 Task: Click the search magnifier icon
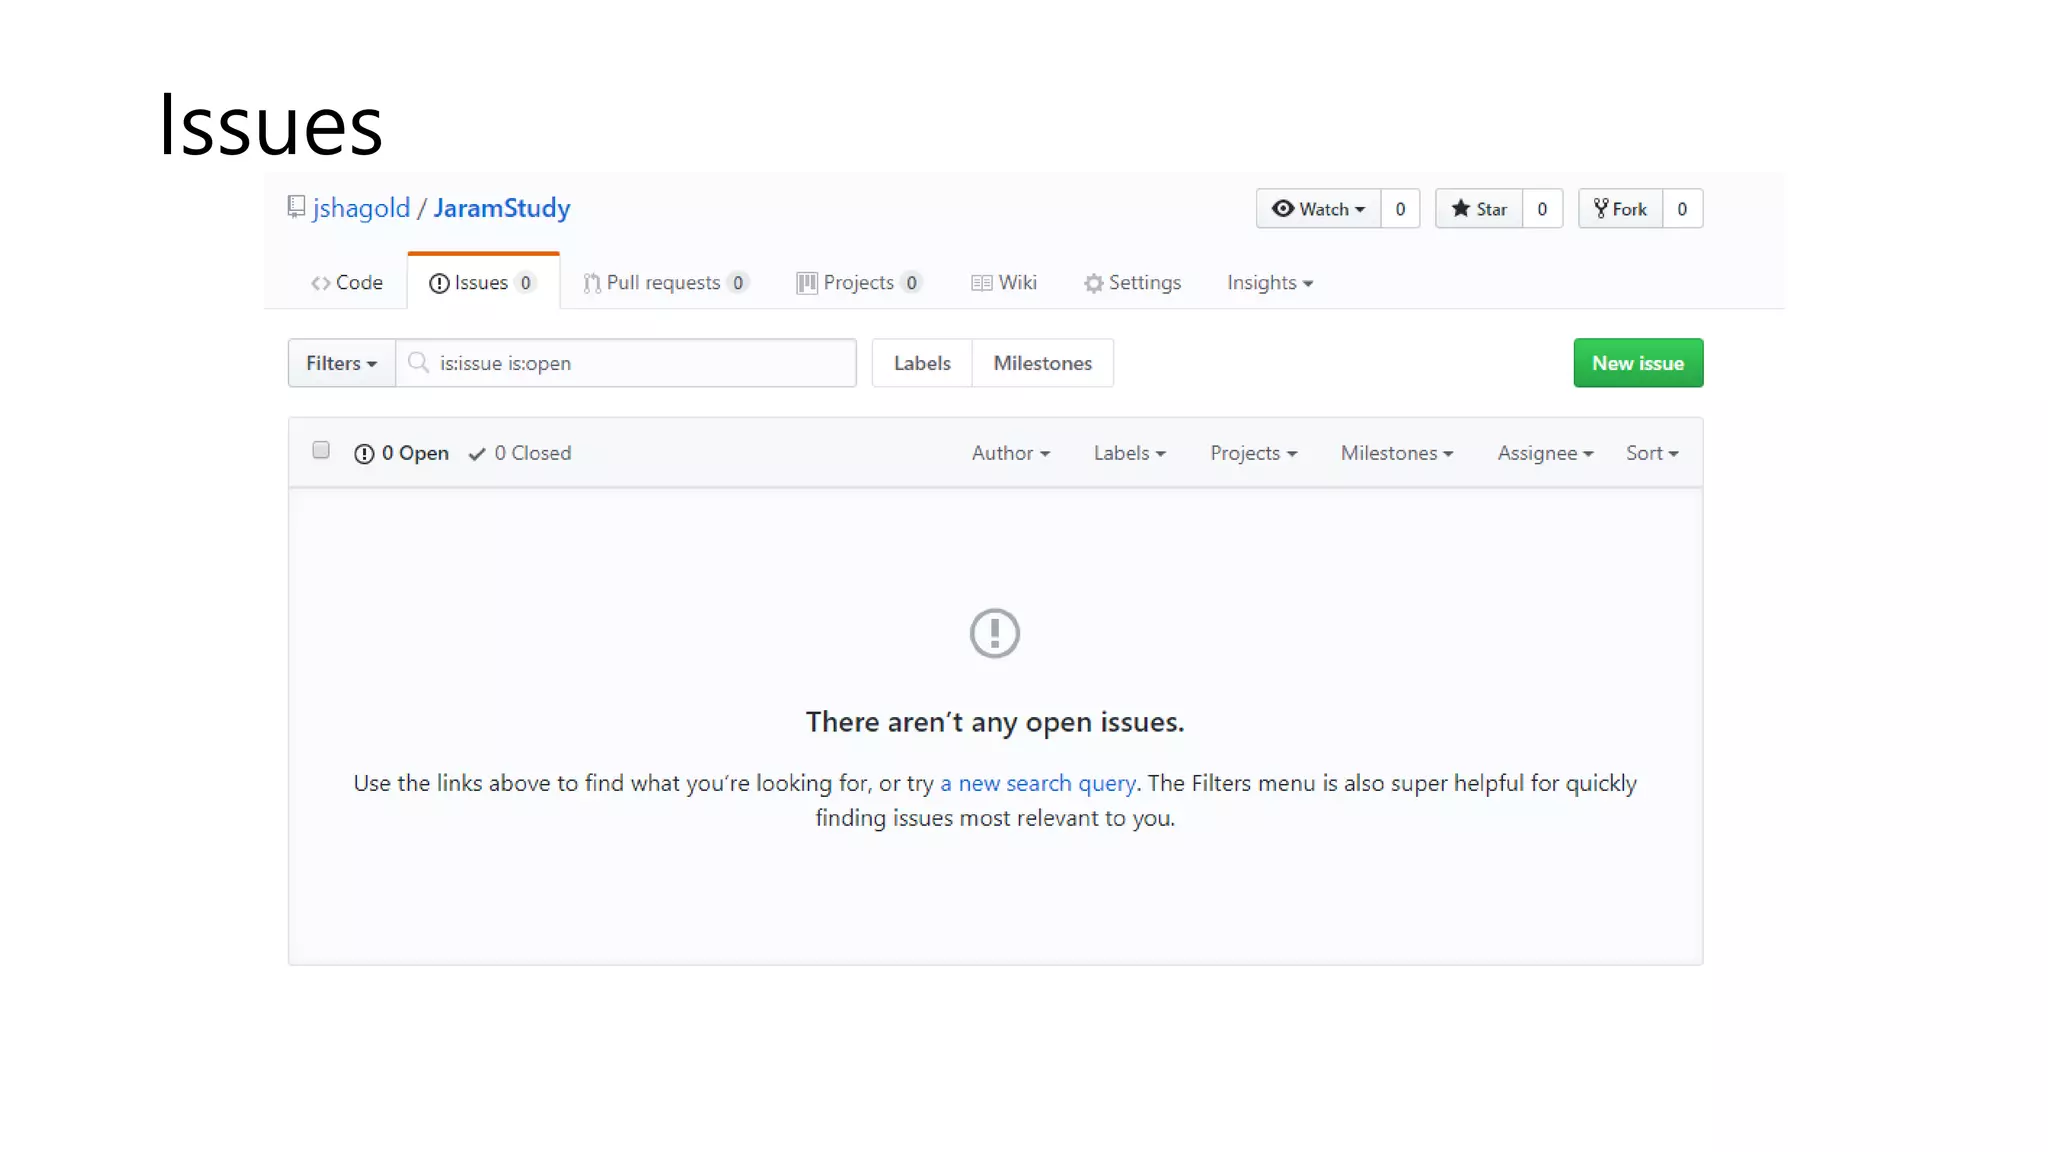(418, 363)
